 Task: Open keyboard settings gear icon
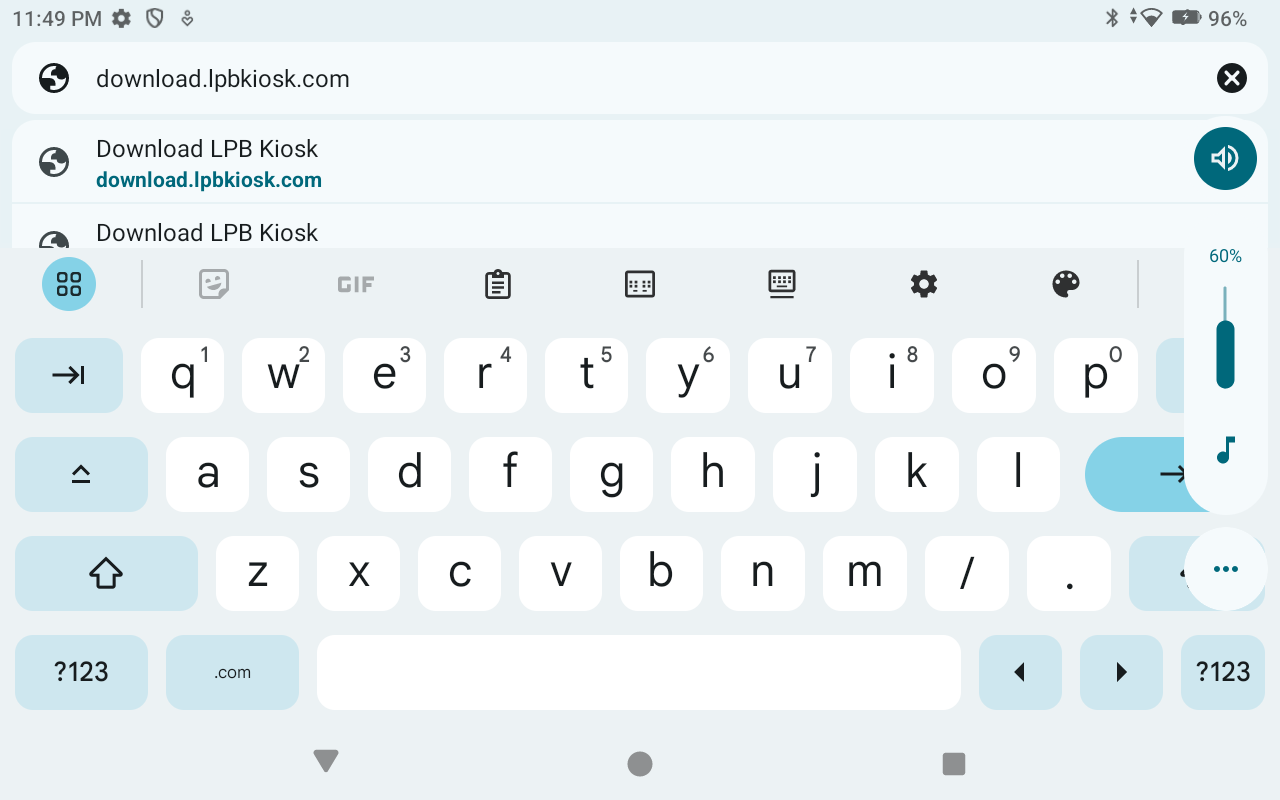tap(923, 284)
